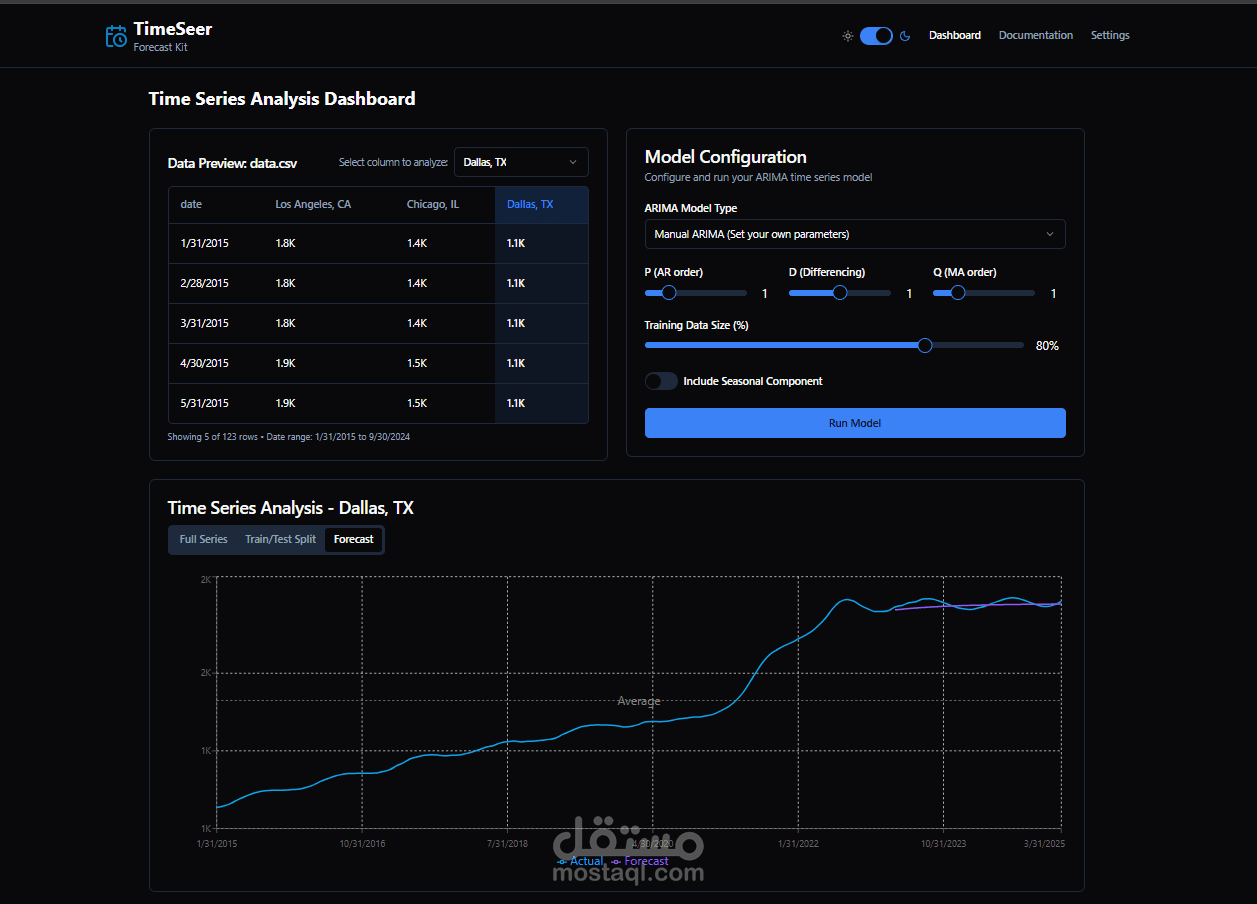Enable Include Seasonal Component switch
1257x904 pixels.
pyautogui.click(x=661, y=381)
